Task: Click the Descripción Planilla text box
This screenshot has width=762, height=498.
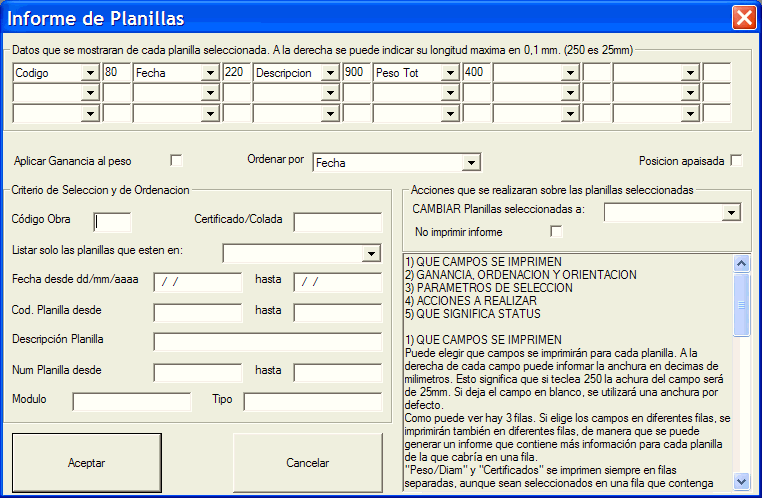Action: pyautogui.click(x=267, y=343)
